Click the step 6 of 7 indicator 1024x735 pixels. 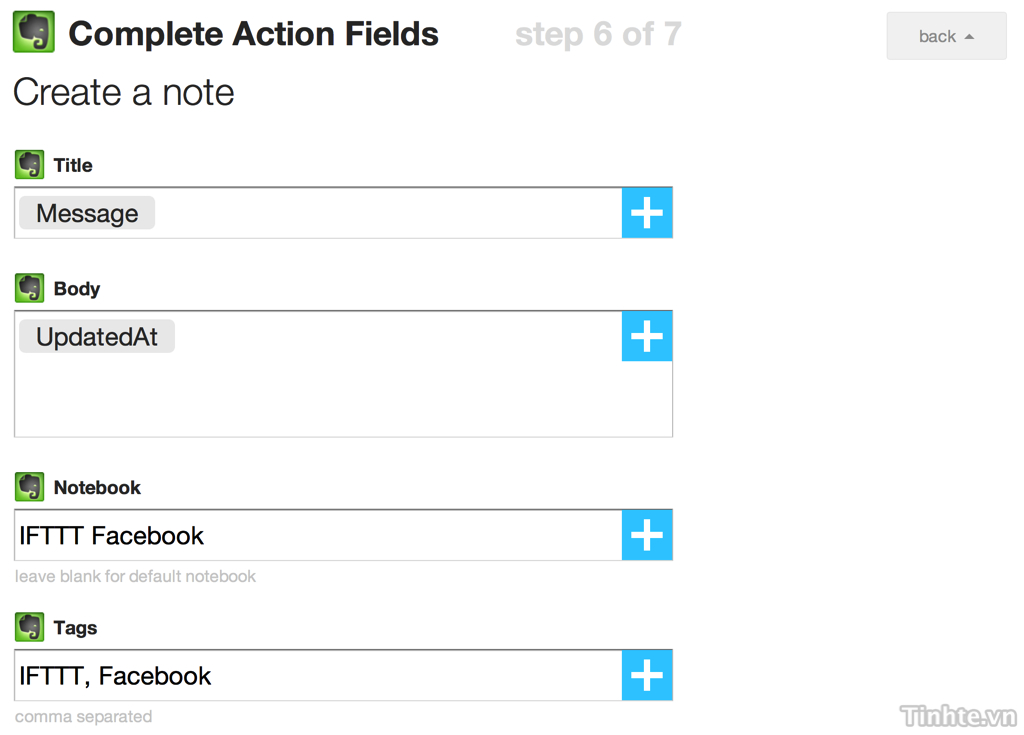[598, 34]
